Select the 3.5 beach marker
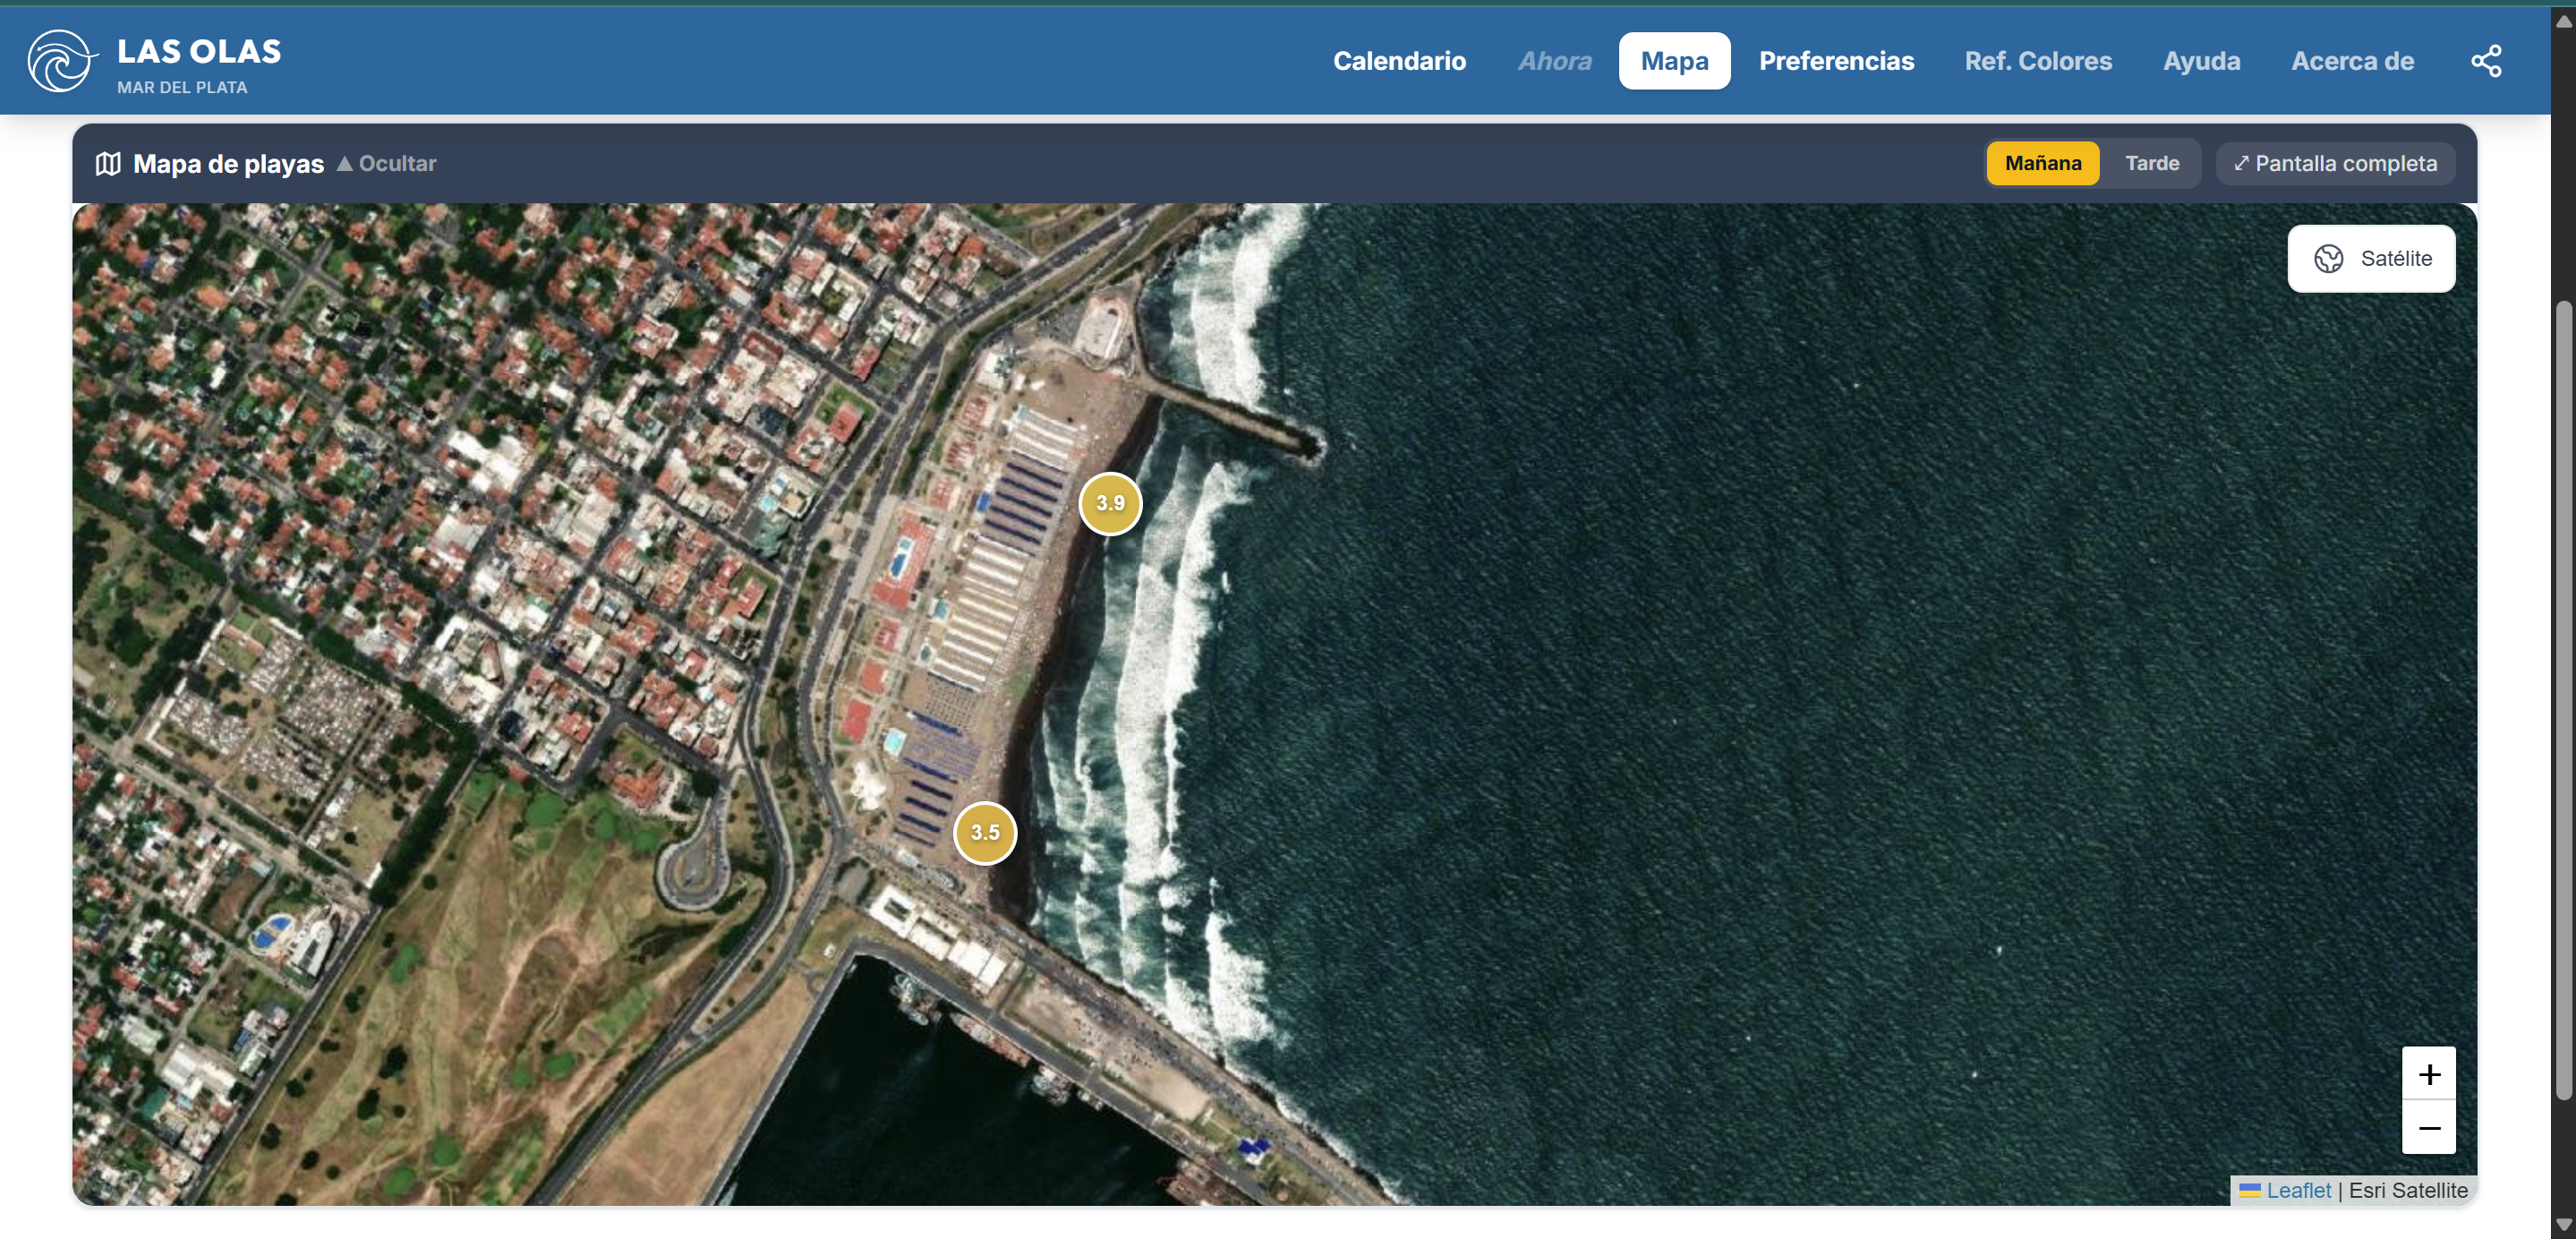 (x=985, y=832)
